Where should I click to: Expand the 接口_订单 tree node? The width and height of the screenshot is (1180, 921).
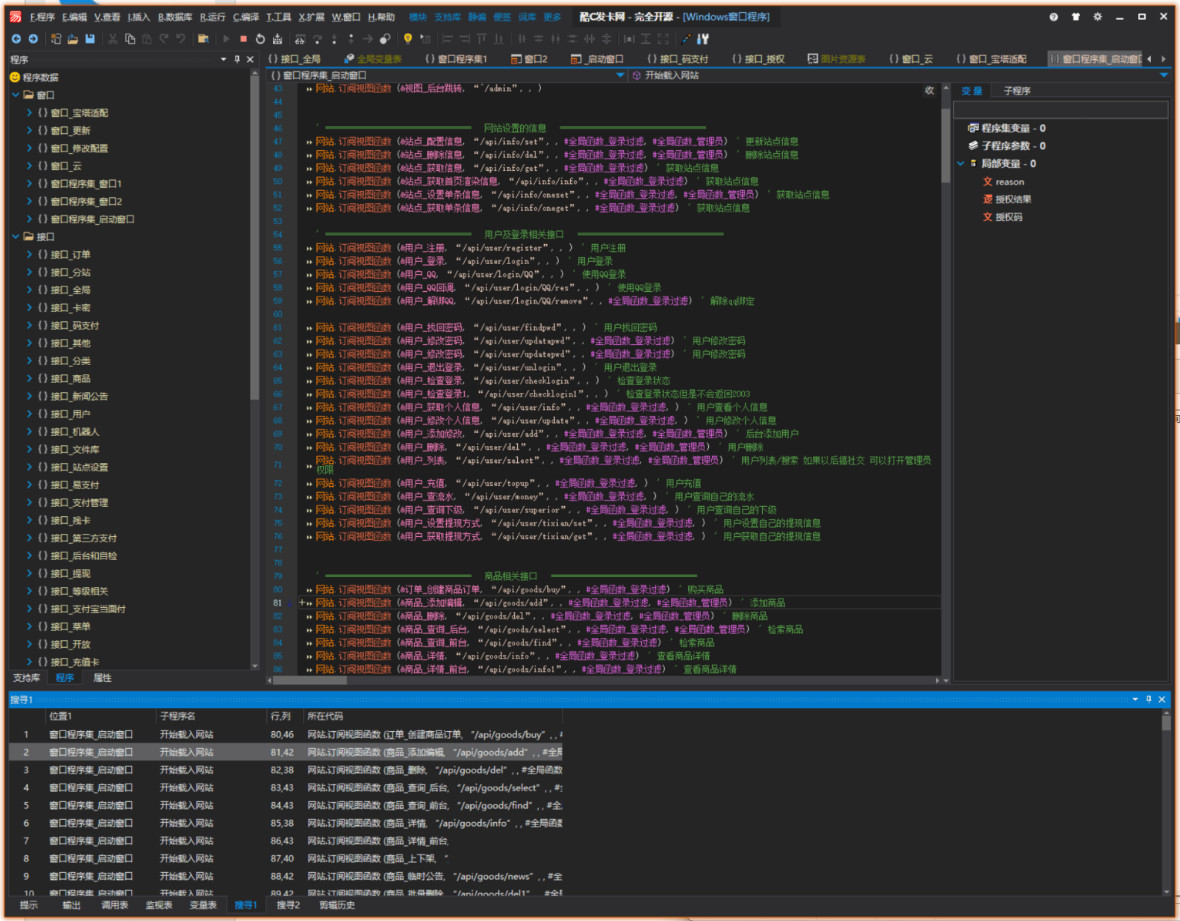(29, 255)
